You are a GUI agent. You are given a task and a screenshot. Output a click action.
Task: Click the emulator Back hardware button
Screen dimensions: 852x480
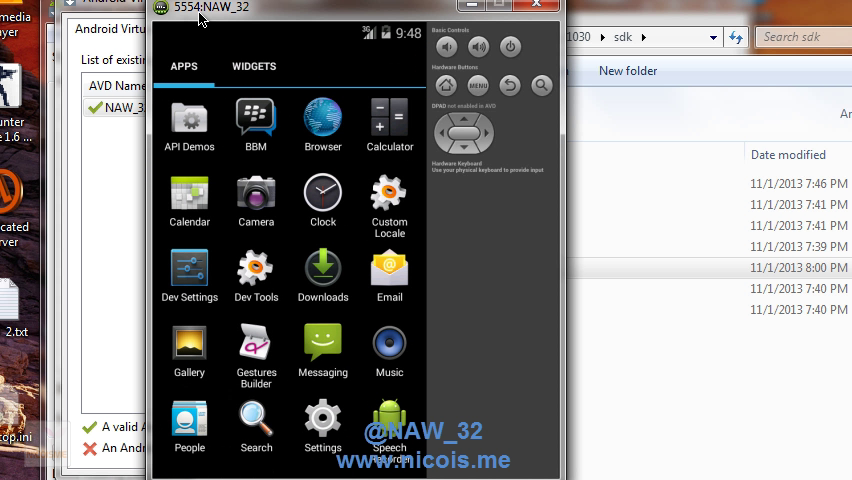(510, 85)
